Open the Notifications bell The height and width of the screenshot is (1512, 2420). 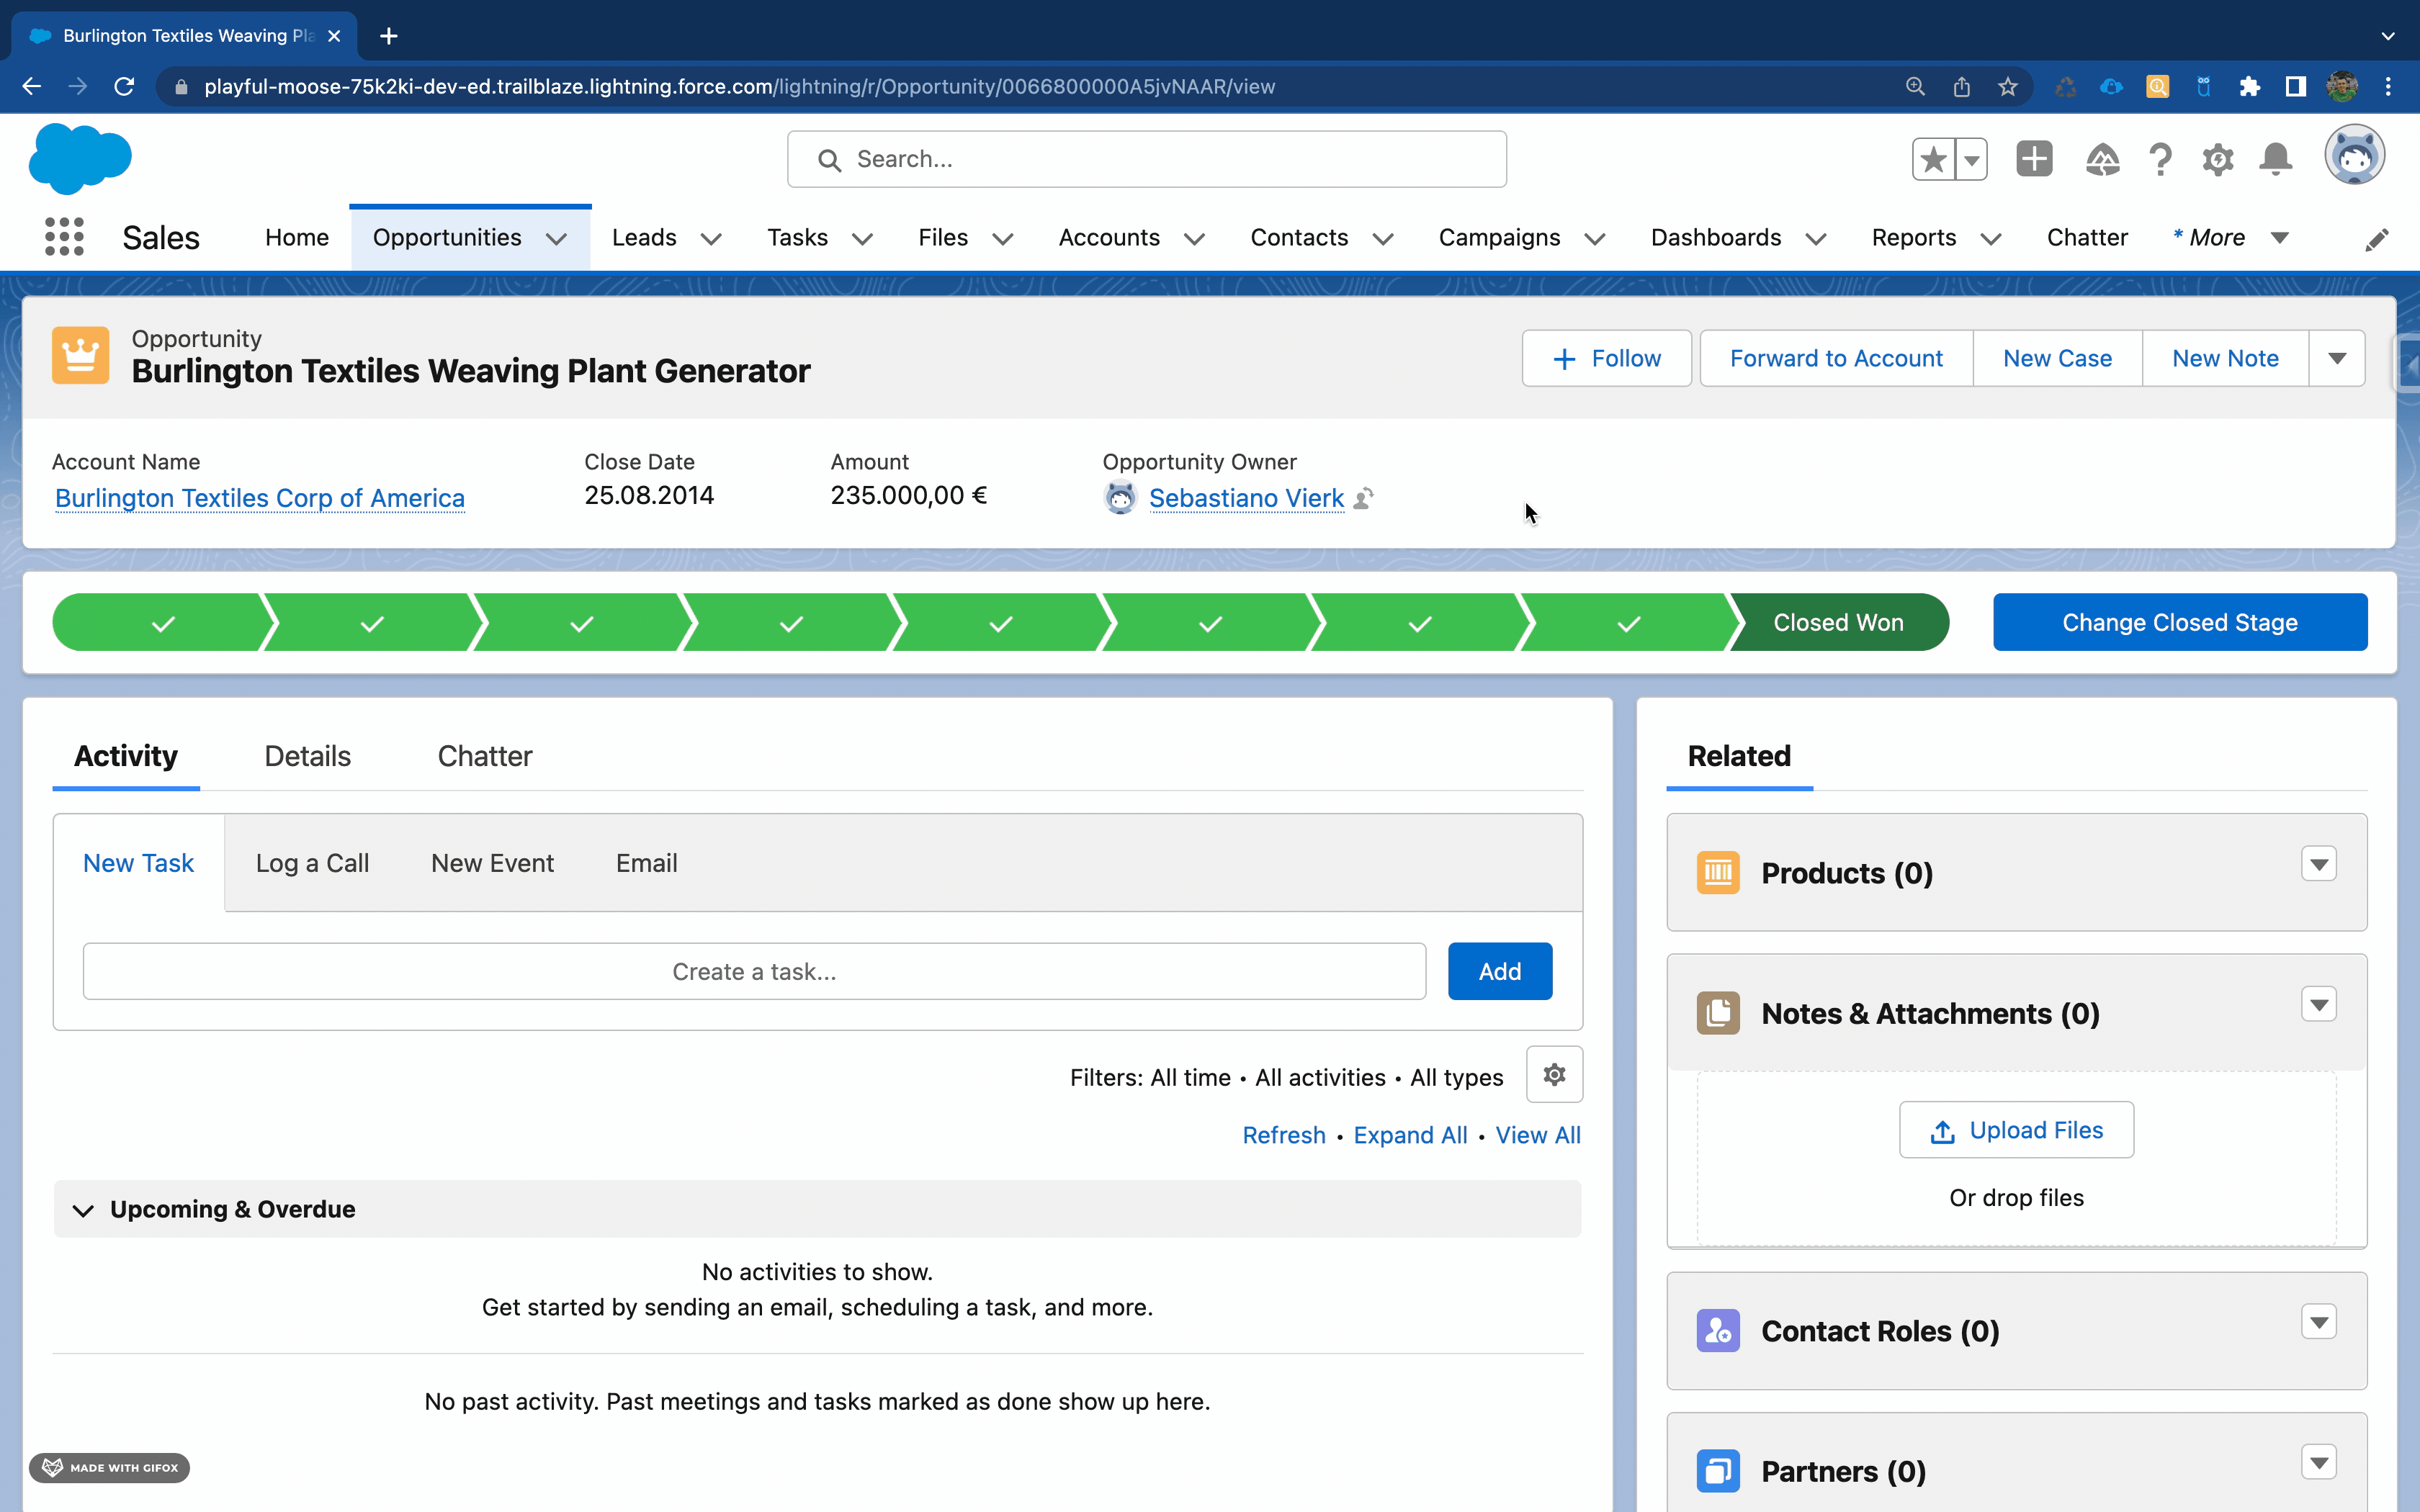click(2275, 159)
